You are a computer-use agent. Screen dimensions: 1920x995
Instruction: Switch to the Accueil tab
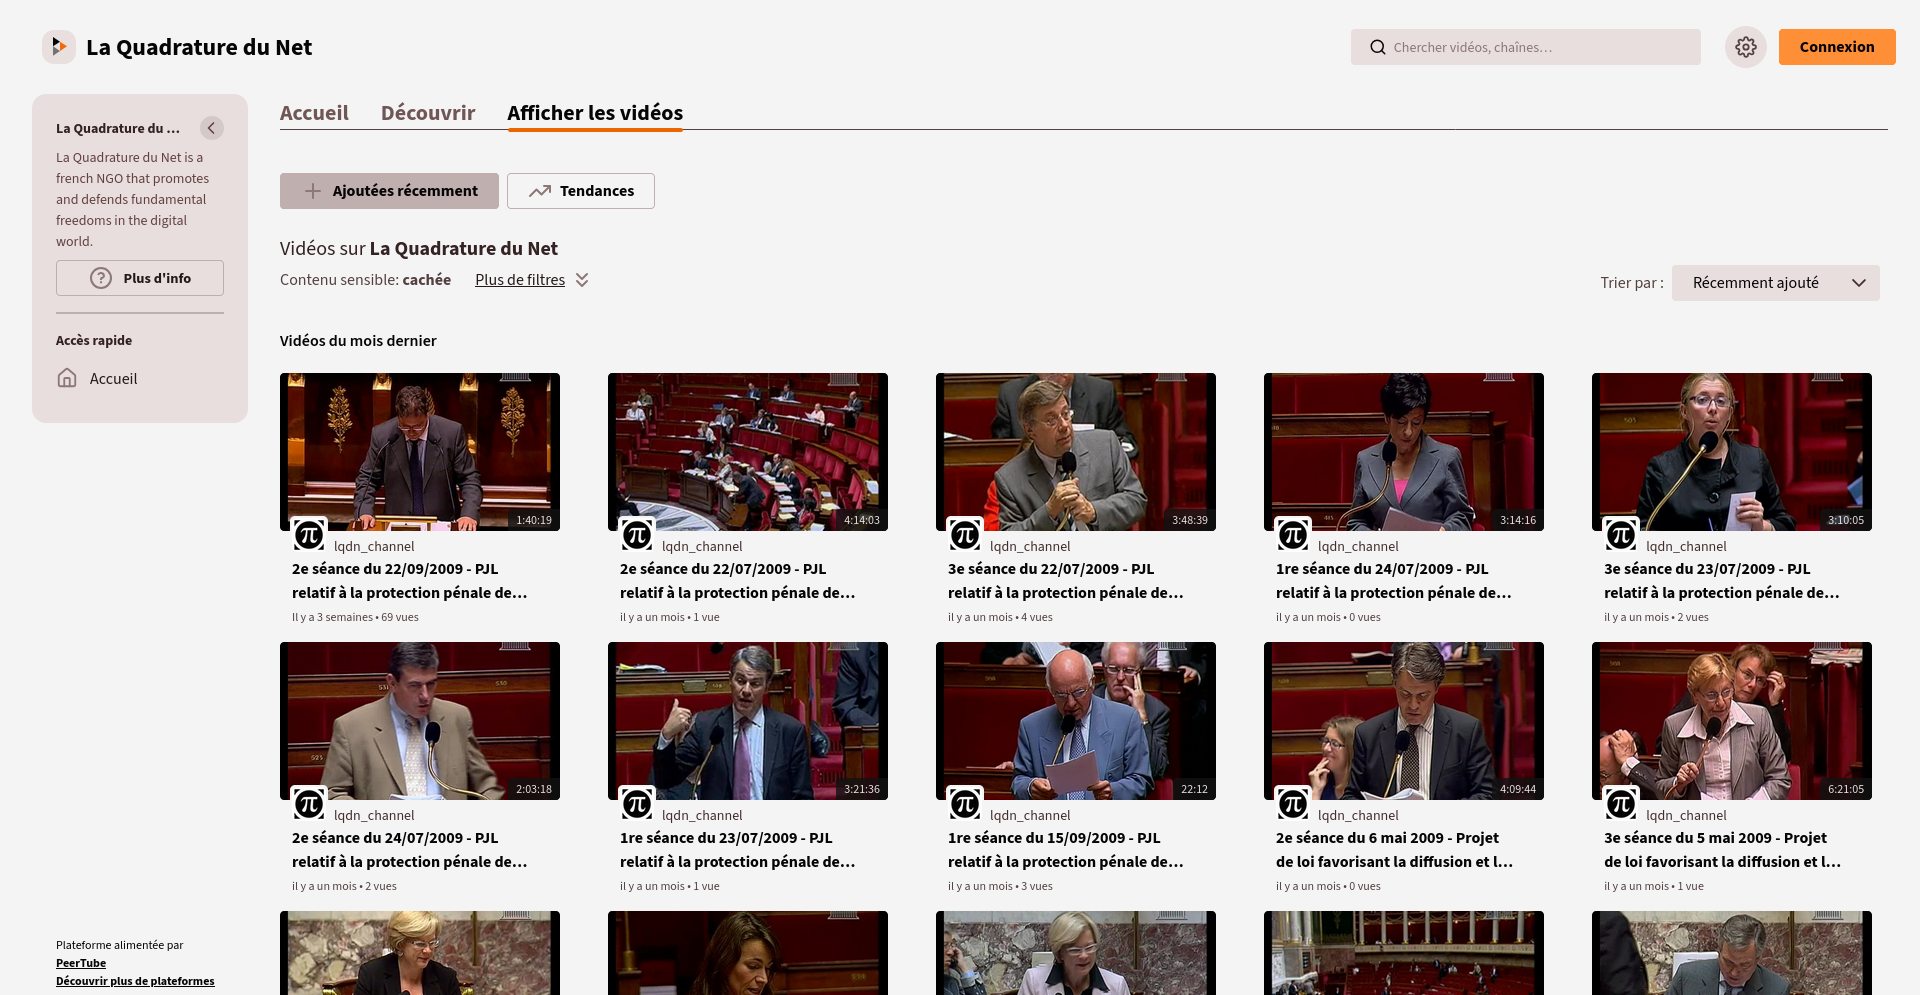click(x=314, y=113)
